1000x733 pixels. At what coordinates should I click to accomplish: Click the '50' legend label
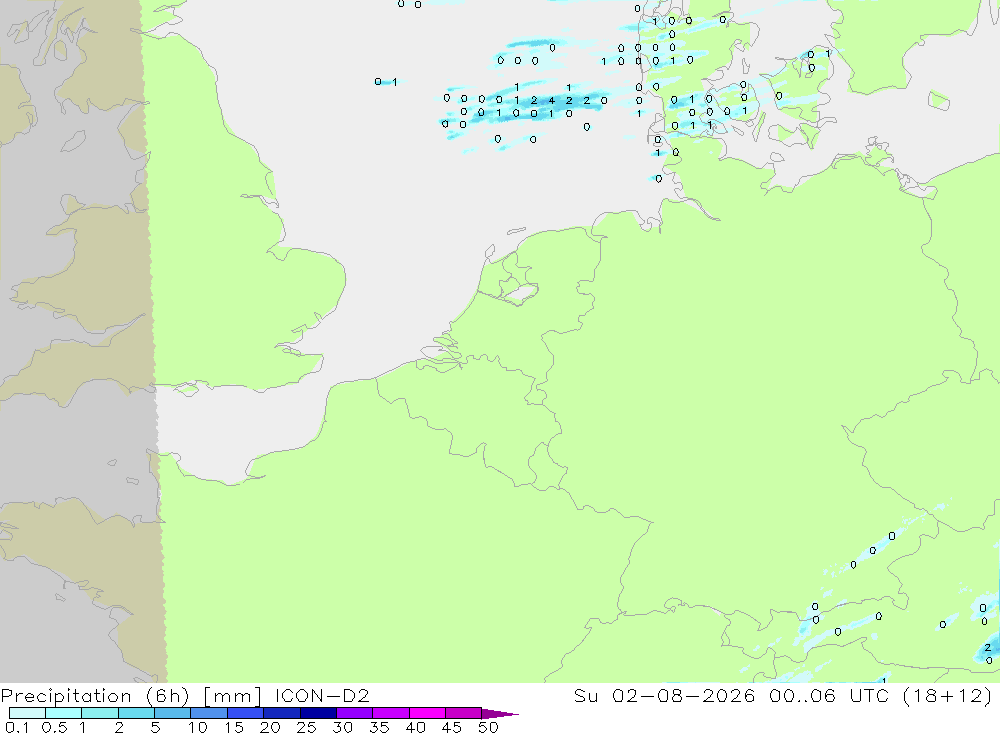coord(488,727)
